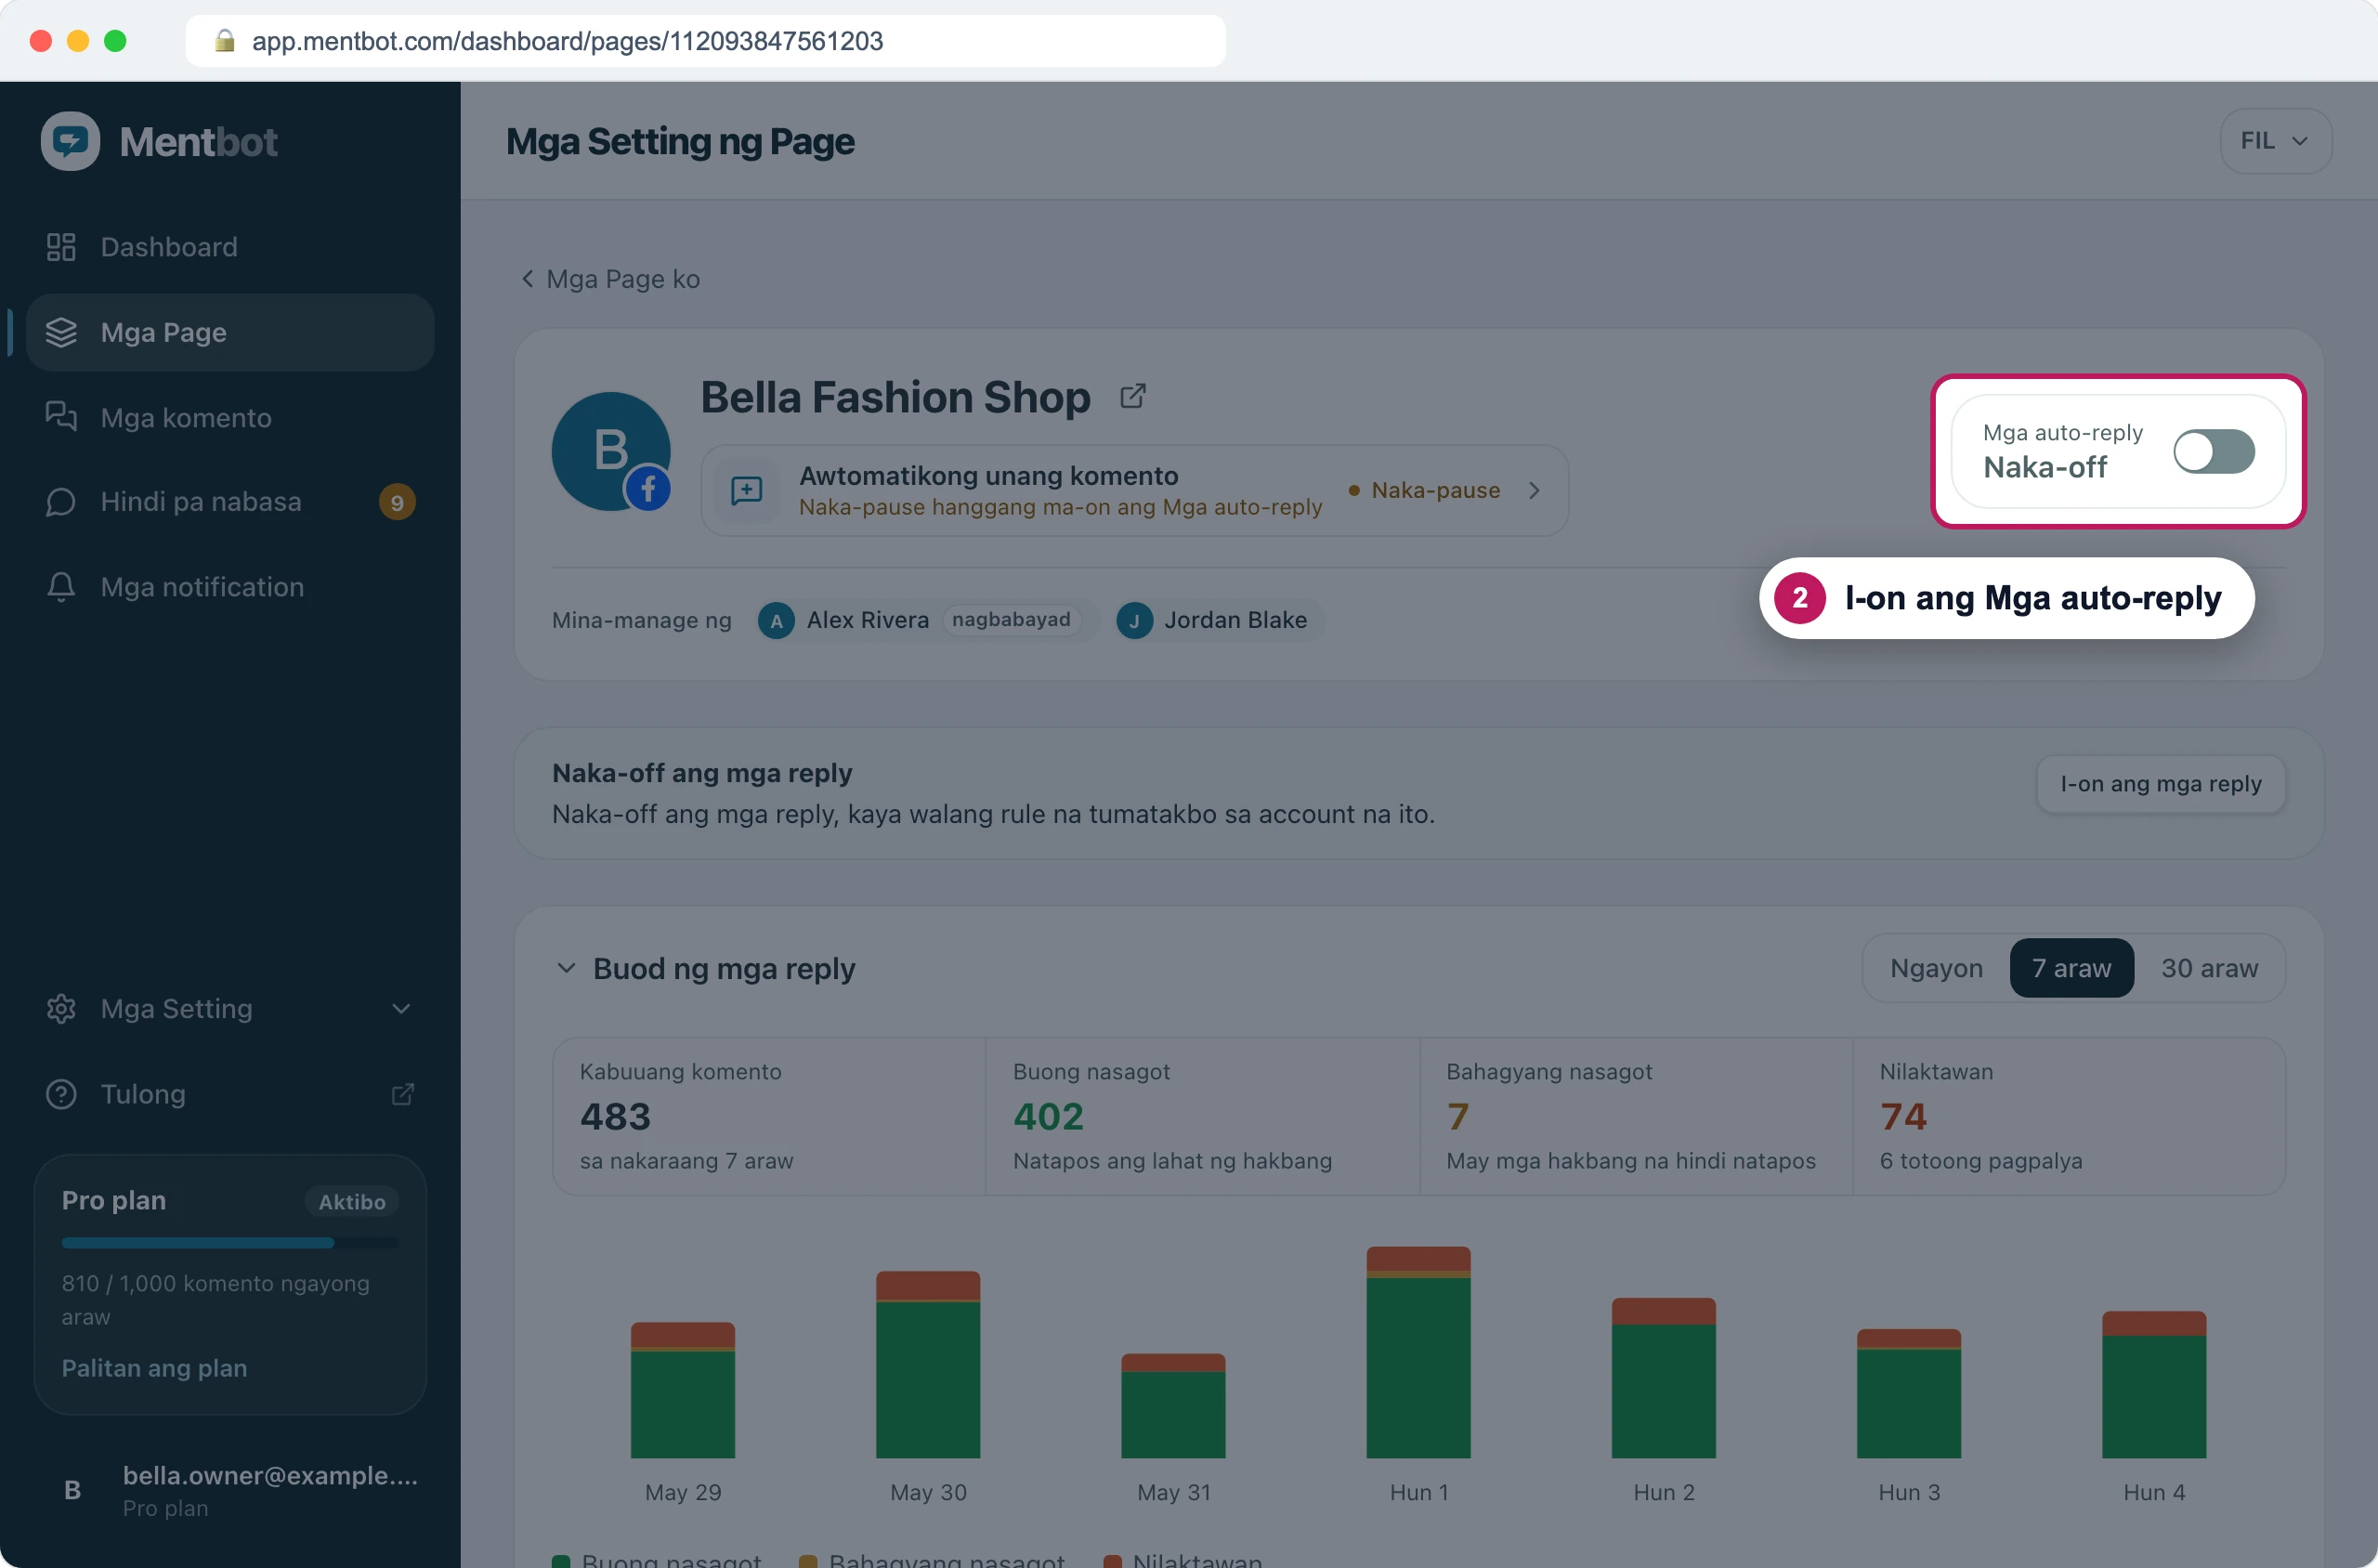
Task: Click the Bahagyang nasagot 7 value
Action: point(1457,1116)
